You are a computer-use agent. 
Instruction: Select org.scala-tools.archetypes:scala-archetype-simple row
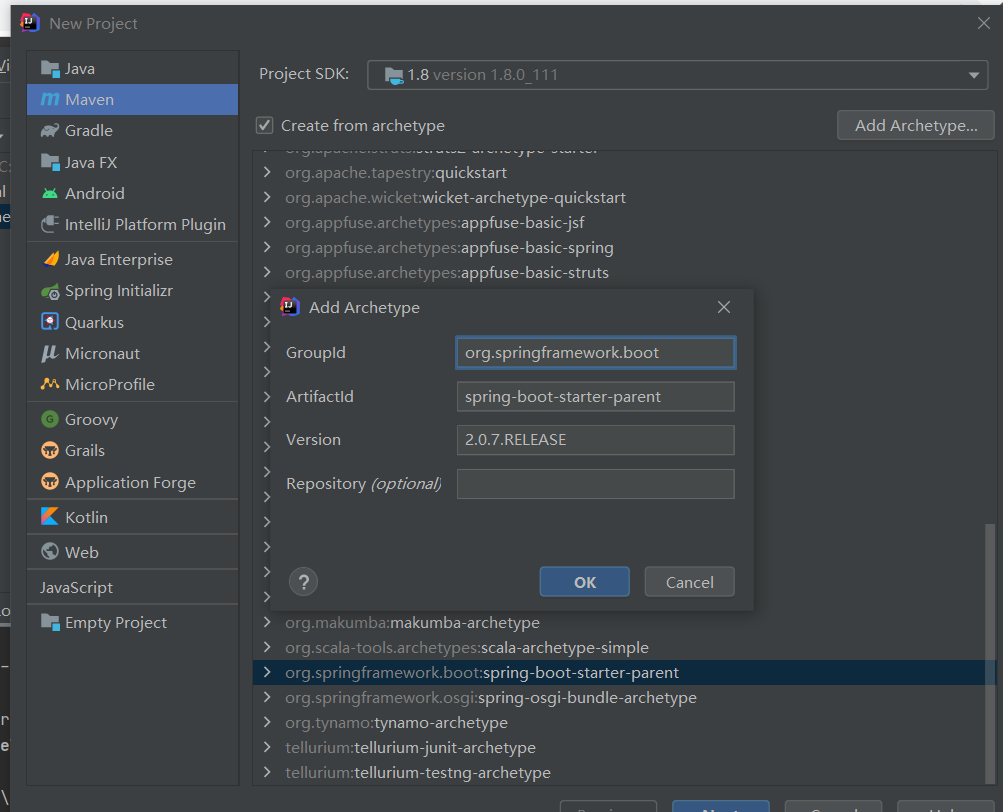(x=624, y=648)
